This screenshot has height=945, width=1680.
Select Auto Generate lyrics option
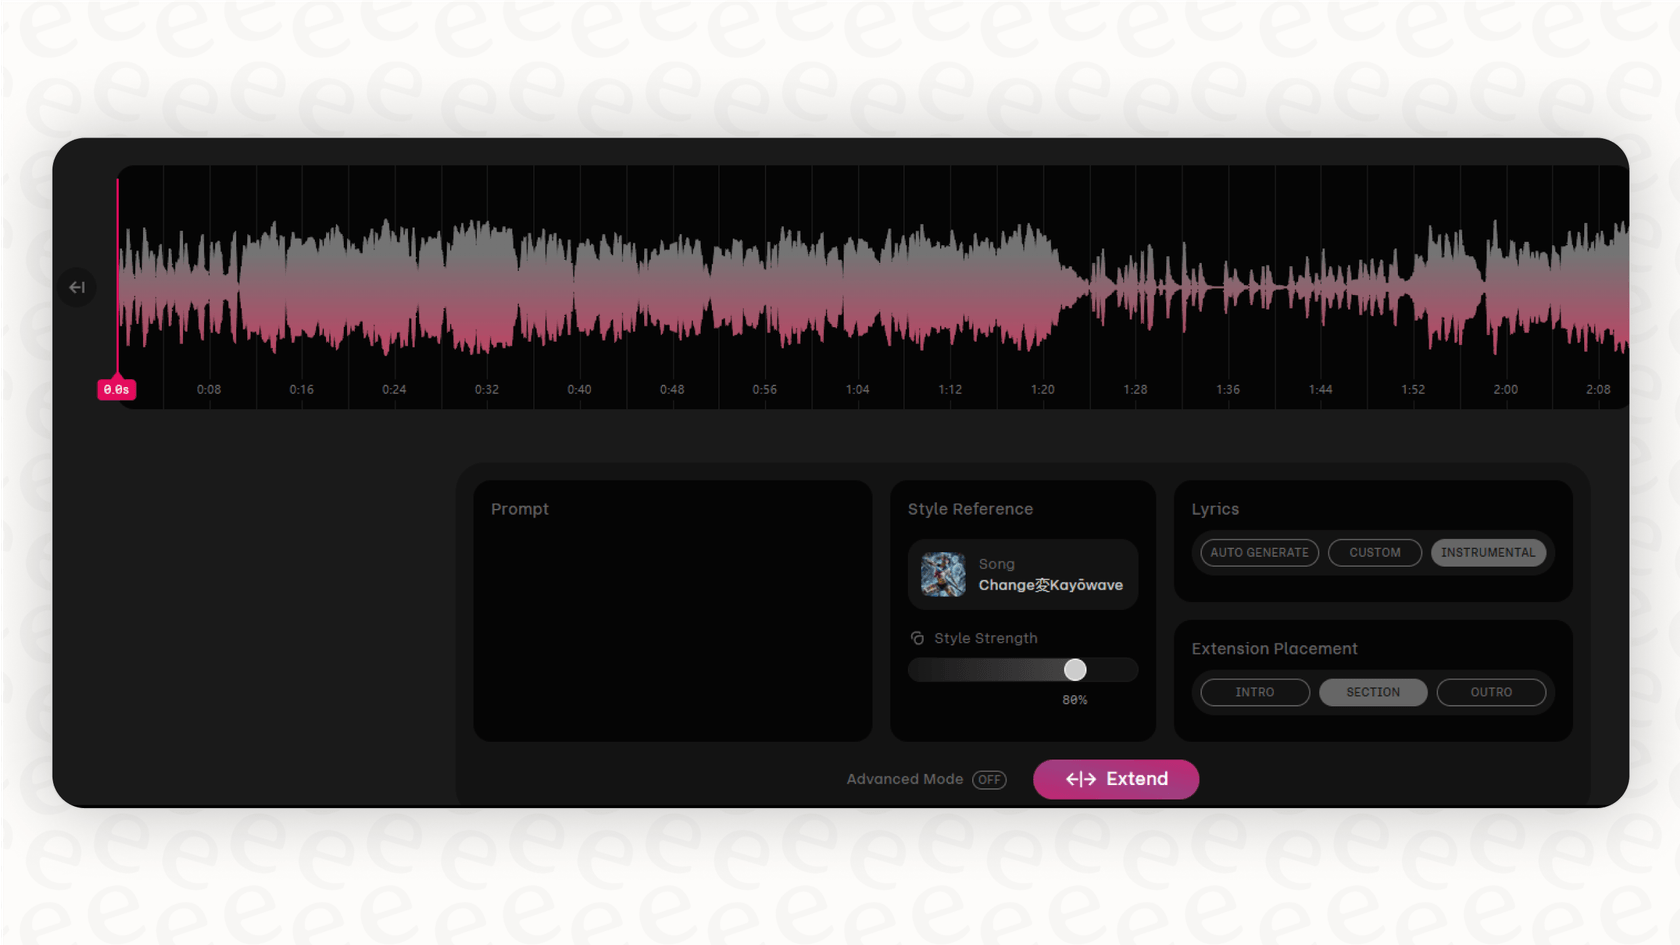point(1259,553)
